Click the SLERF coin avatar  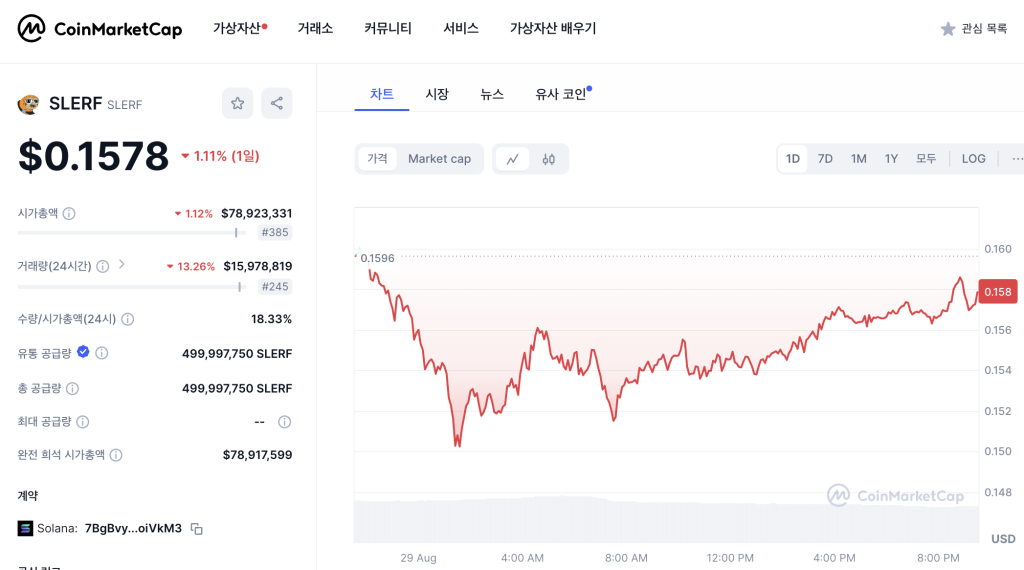click(28, 104)
